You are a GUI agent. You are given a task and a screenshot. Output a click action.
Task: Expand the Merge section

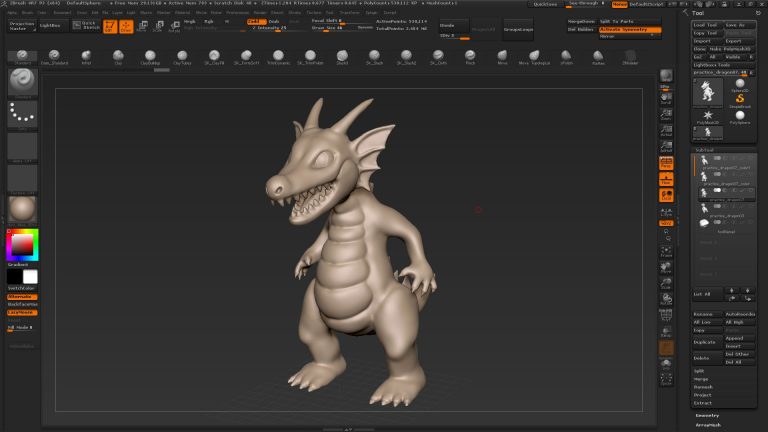[701, 379]
